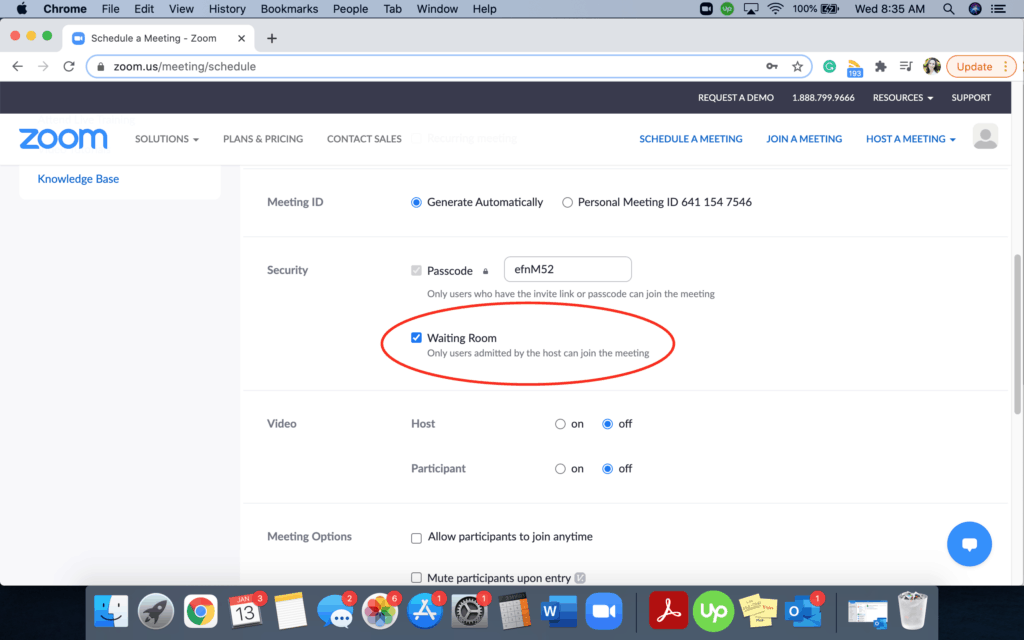
Task: Click the Knowledge Base link
Action: (x=78, y=179)
